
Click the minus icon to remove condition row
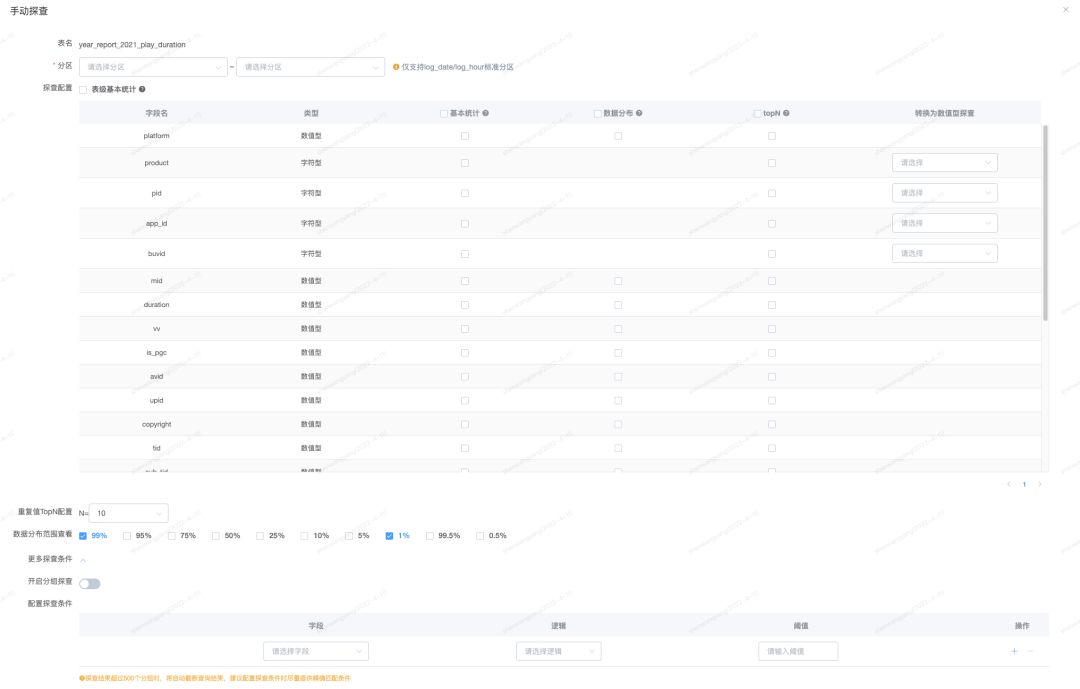[x=1030, y=651]
